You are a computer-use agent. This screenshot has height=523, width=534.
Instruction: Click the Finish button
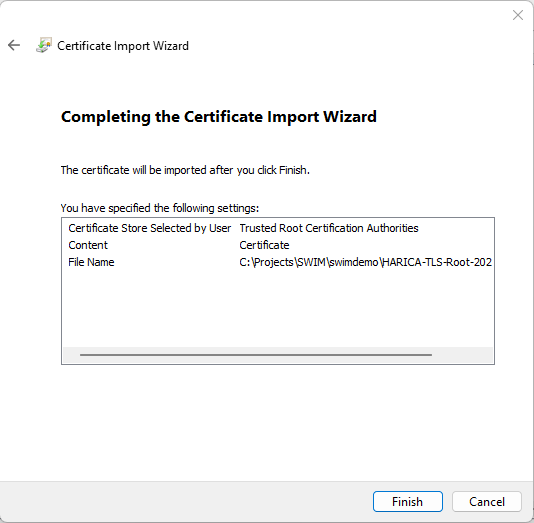[x=408, y=502]
